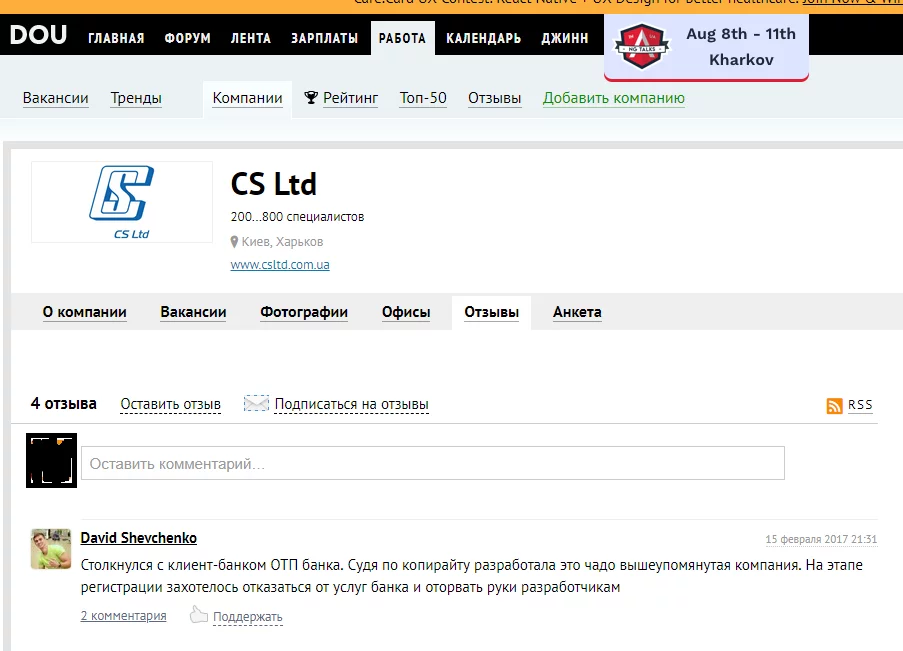Visit www.csltd.com.ua
The width and height of the screenshot is (903, 651).
point(279,264)
